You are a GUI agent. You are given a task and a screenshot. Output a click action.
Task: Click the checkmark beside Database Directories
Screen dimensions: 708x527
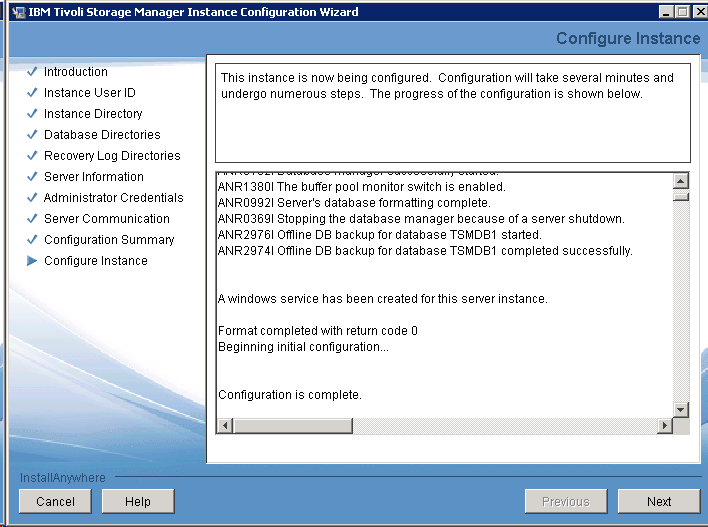pos(32,135)
